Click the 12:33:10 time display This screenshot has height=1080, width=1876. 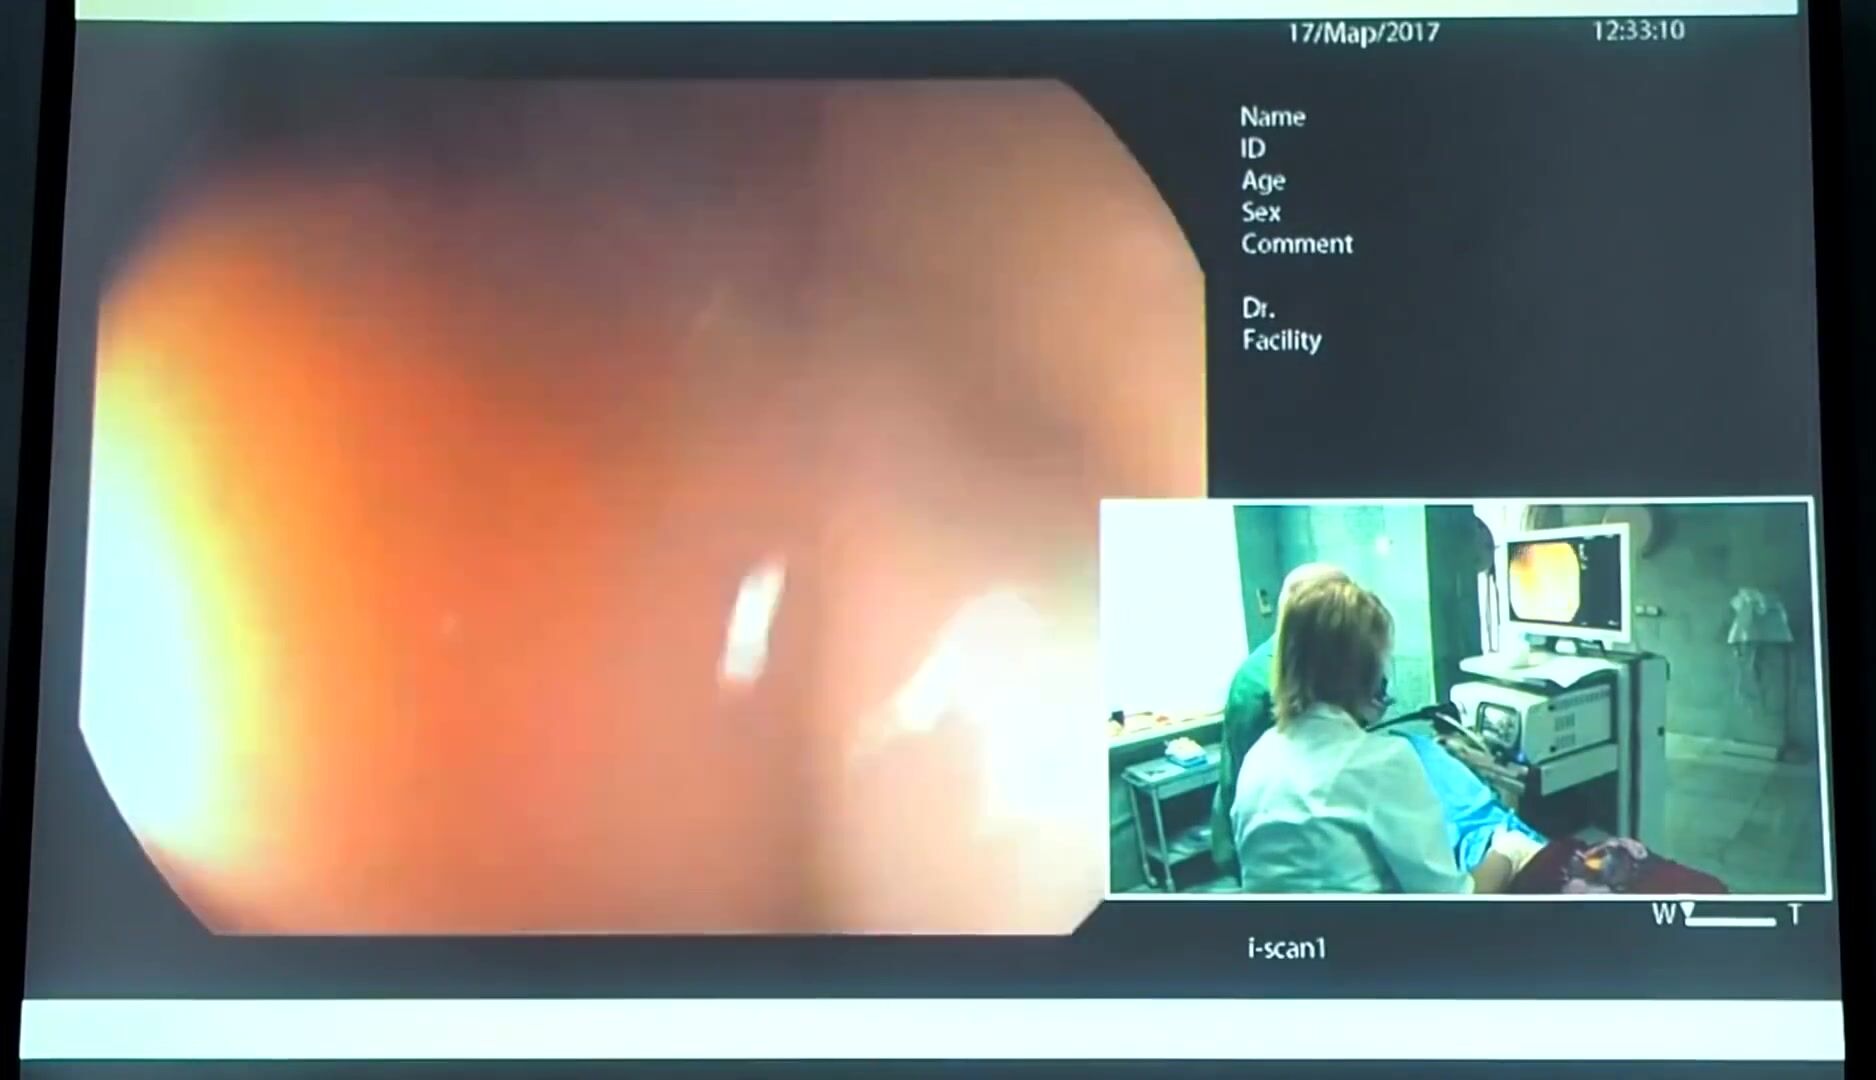(x=1638, y=31)
